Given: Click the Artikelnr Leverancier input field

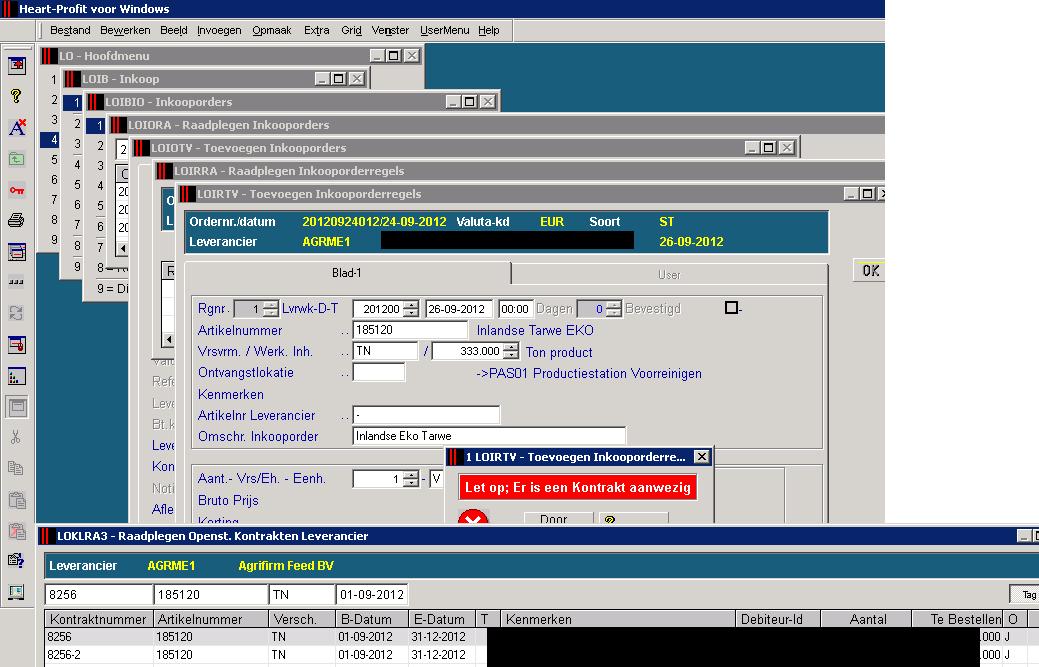Looking at the screenshot, I should [426, 415].
